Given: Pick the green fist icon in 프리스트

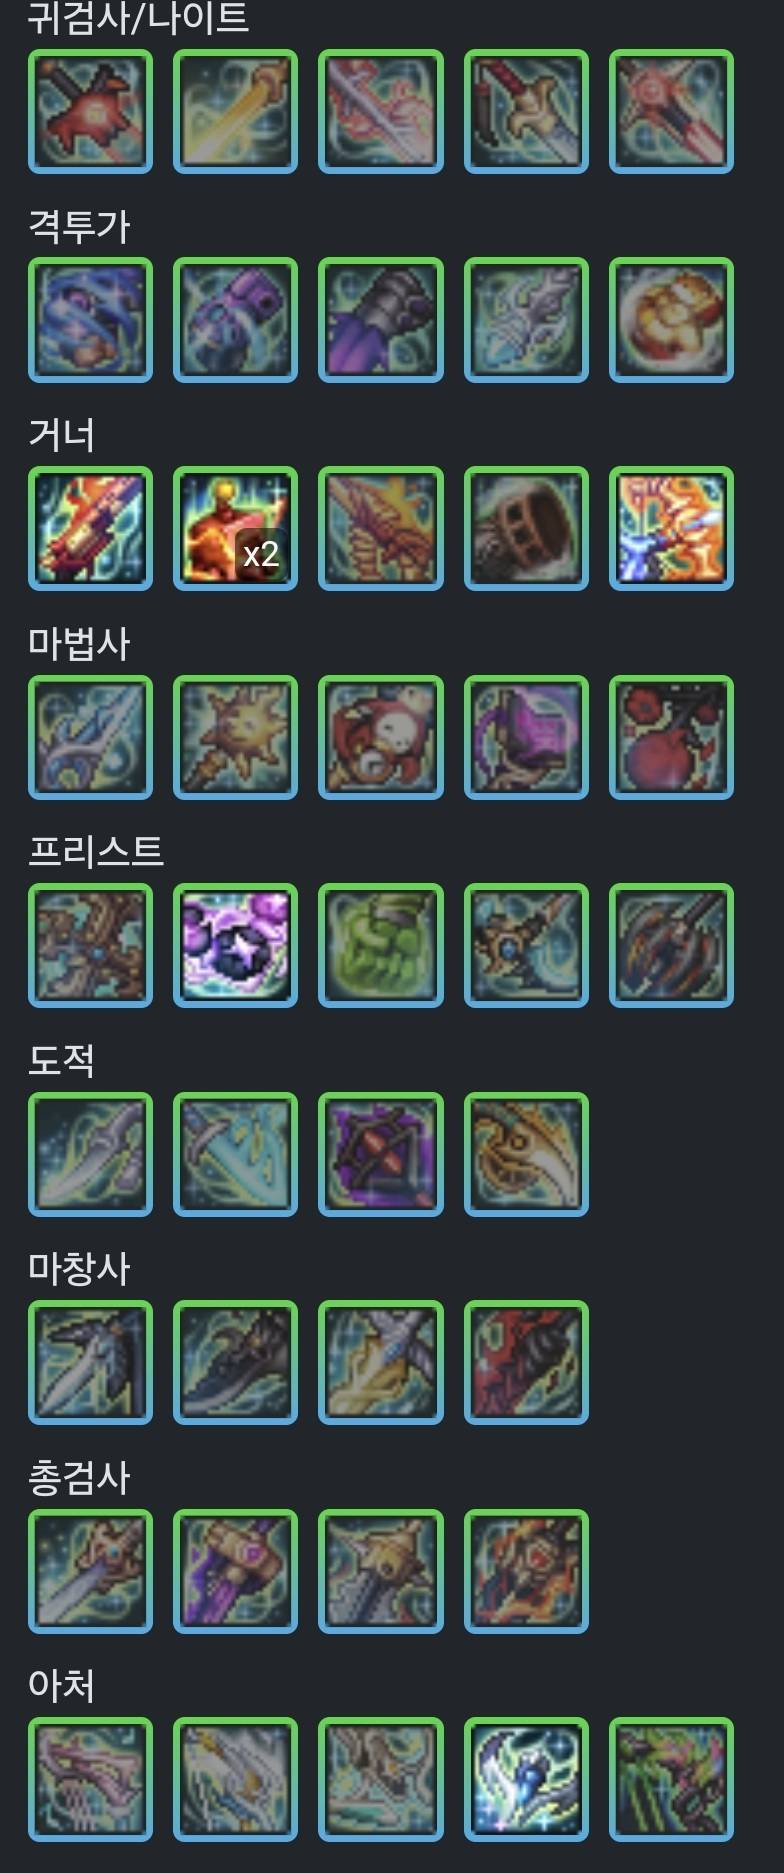Looking at the screenshot, I should [x=380, y=945].
